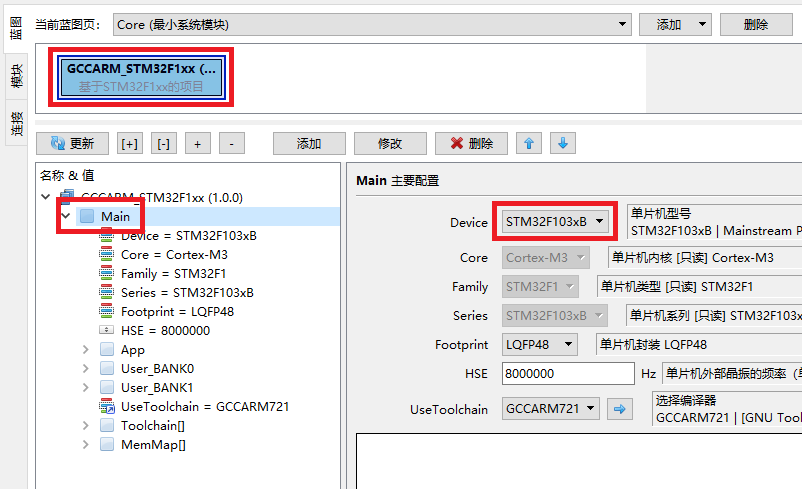The width and height of the screenshot is (802, 489).
Task: Move item down with blue arrow
Action: tap(563, 144)
